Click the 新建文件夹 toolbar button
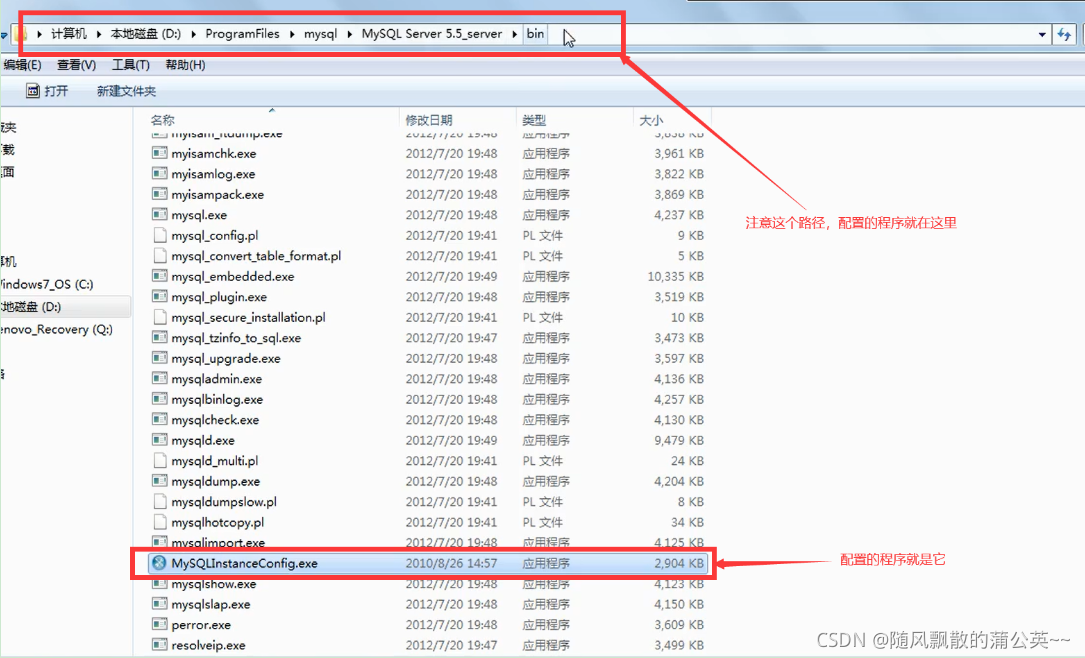This screenshot has height=658, width=1085. pyautogui.click(x=126, y=91)
